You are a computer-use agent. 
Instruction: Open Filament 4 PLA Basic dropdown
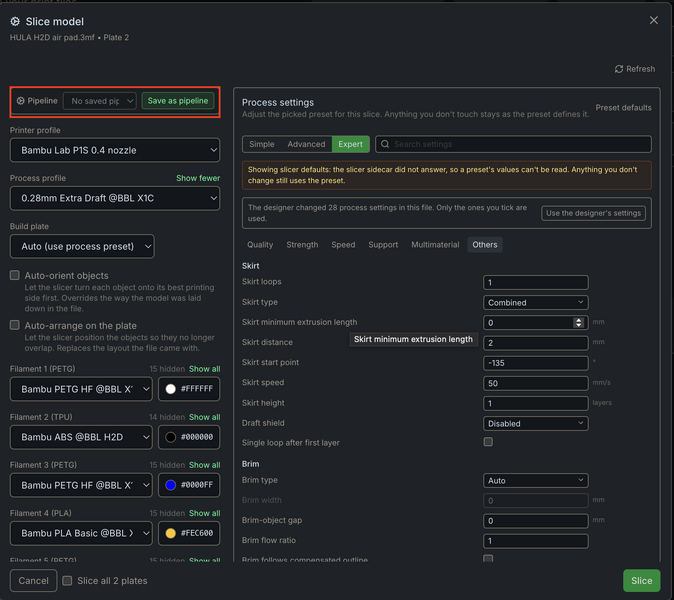[81, 533]
